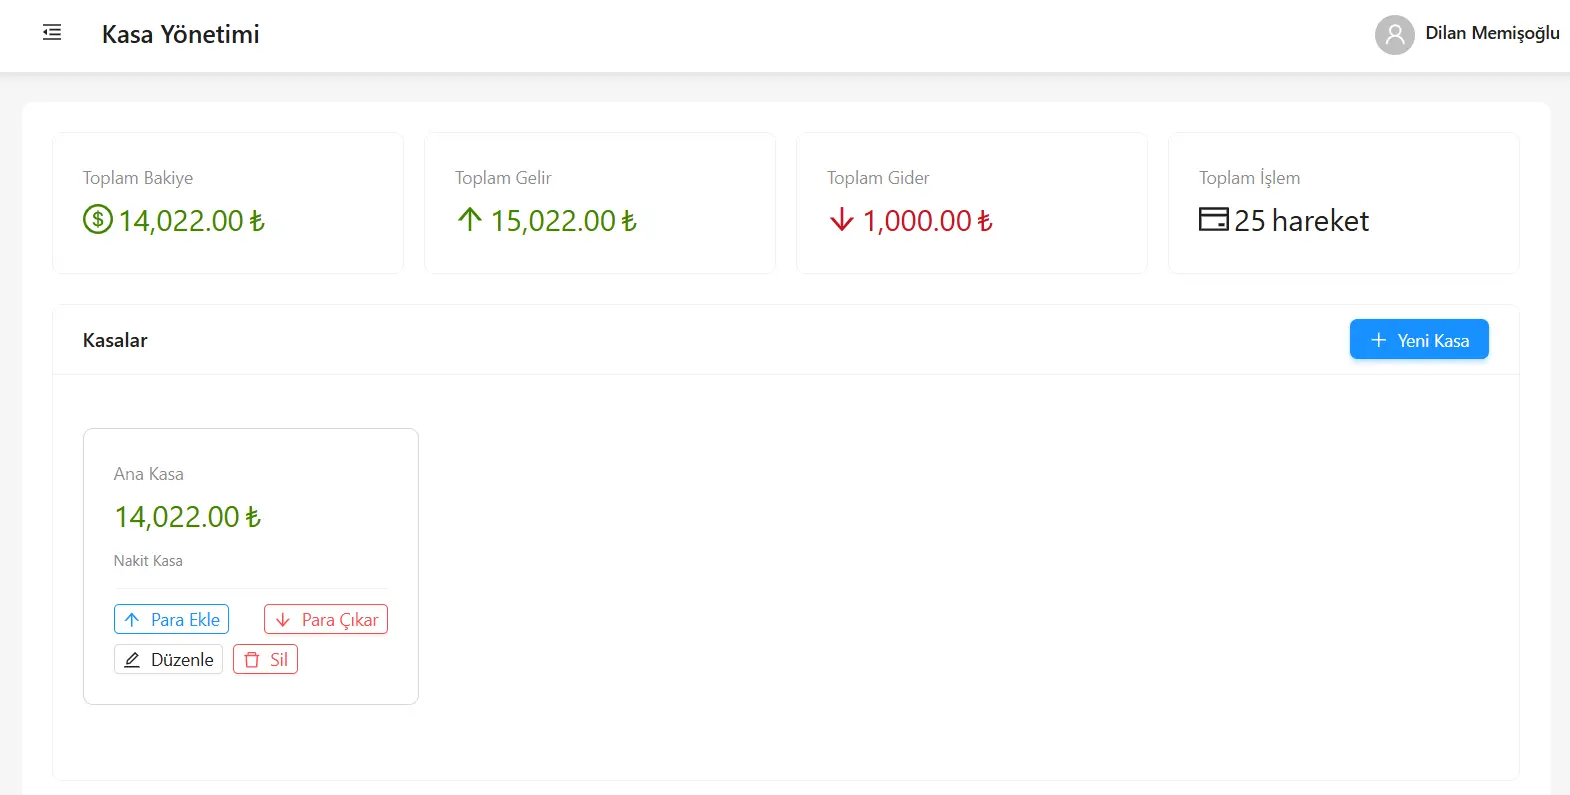Click the dollar coin icon in Toplam Bakiye
Screen dimensions: 1570x795
[x=98, y=219]
